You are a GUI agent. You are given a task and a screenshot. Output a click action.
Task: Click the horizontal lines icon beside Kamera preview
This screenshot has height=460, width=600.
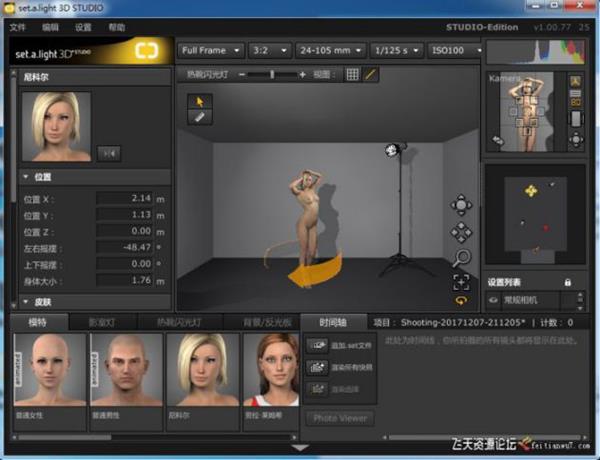pos(576,93)
